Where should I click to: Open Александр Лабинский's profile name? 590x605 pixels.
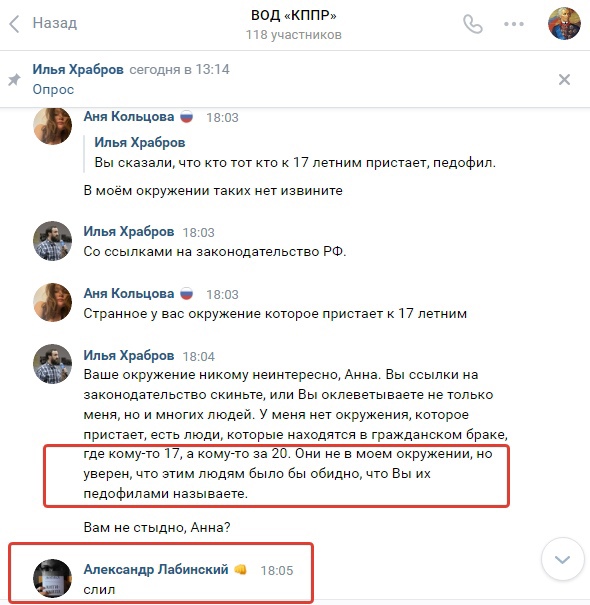156,570
